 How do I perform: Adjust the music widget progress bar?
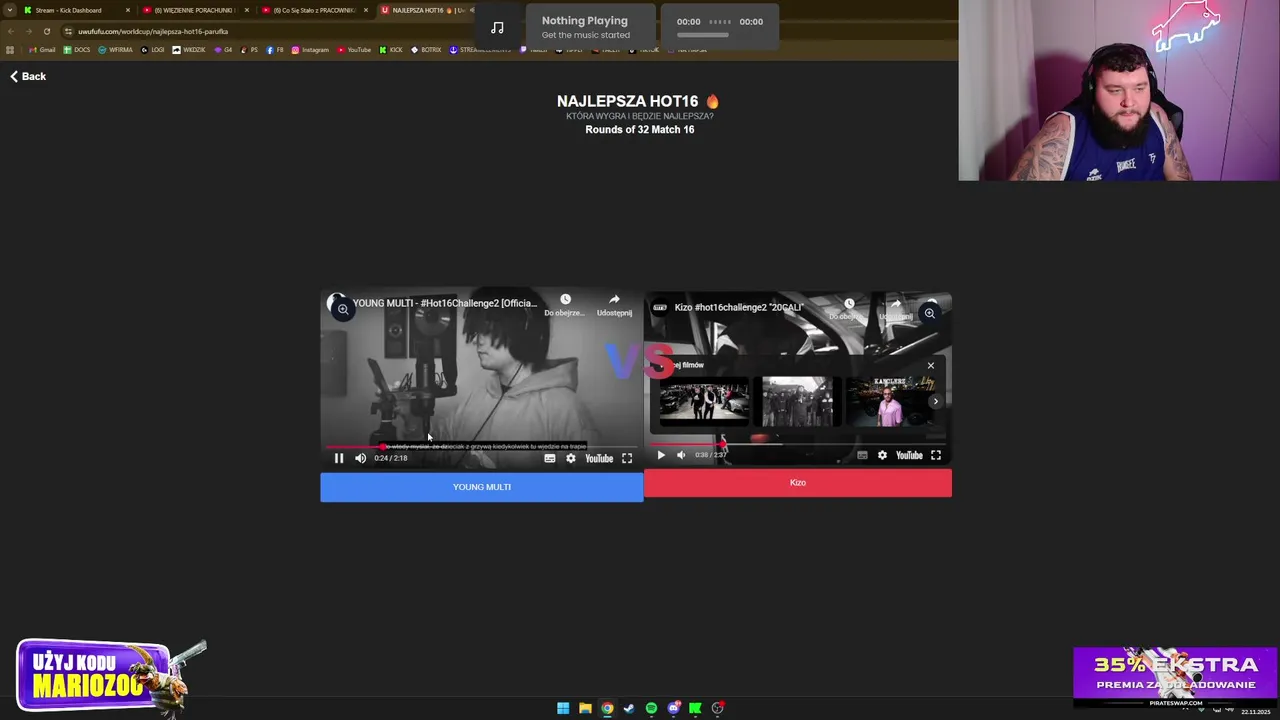(703, 35)
